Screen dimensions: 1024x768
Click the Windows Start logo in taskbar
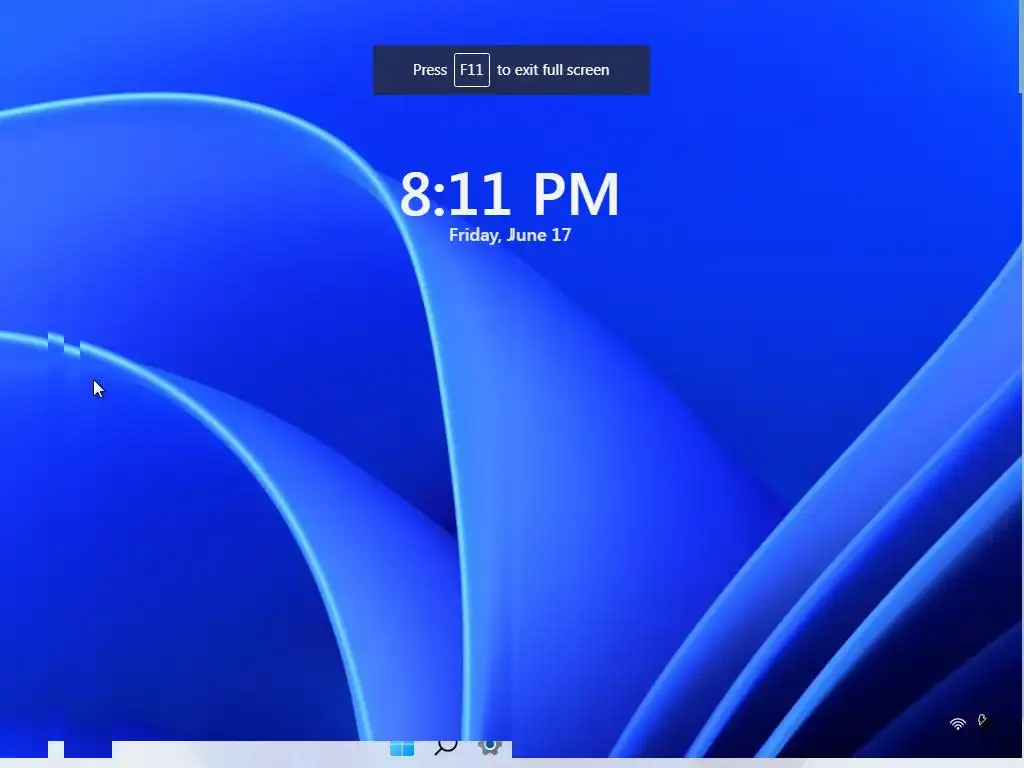402,748
